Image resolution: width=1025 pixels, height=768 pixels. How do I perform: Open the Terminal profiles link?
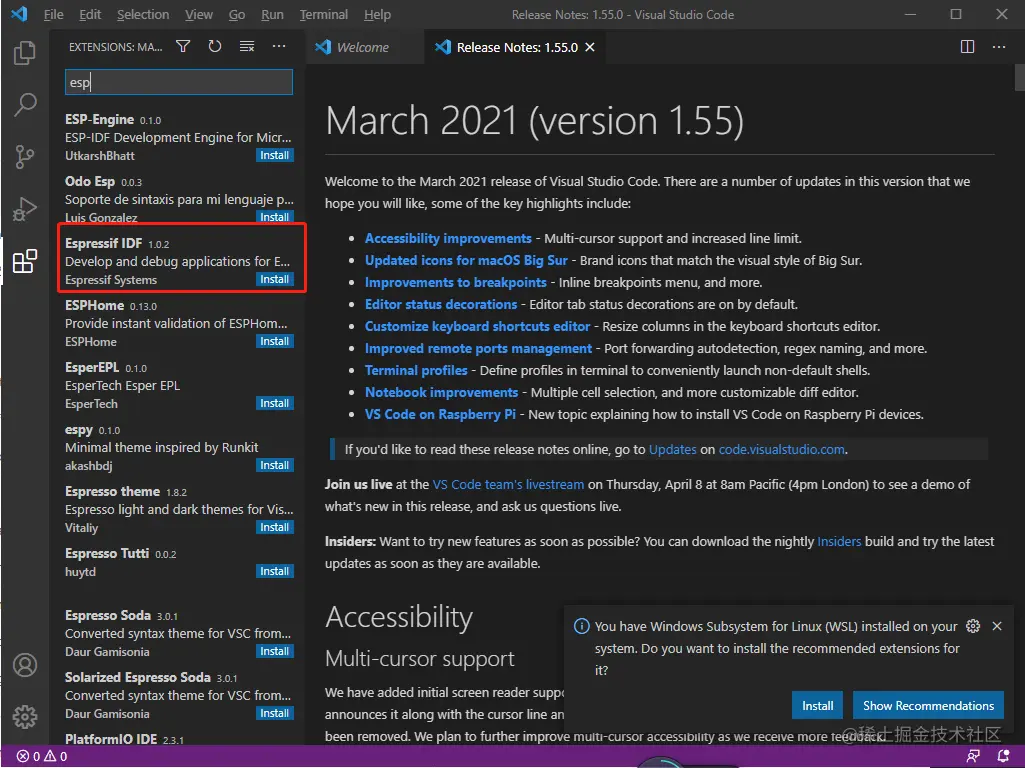click(416, 371)
